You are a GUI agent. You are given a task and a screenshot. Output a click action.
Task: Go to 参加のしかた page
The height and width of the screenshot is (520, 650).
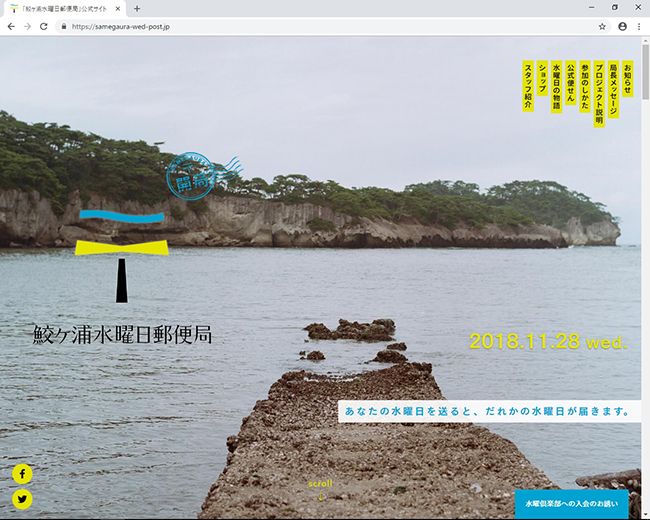(x=585, y=87)
